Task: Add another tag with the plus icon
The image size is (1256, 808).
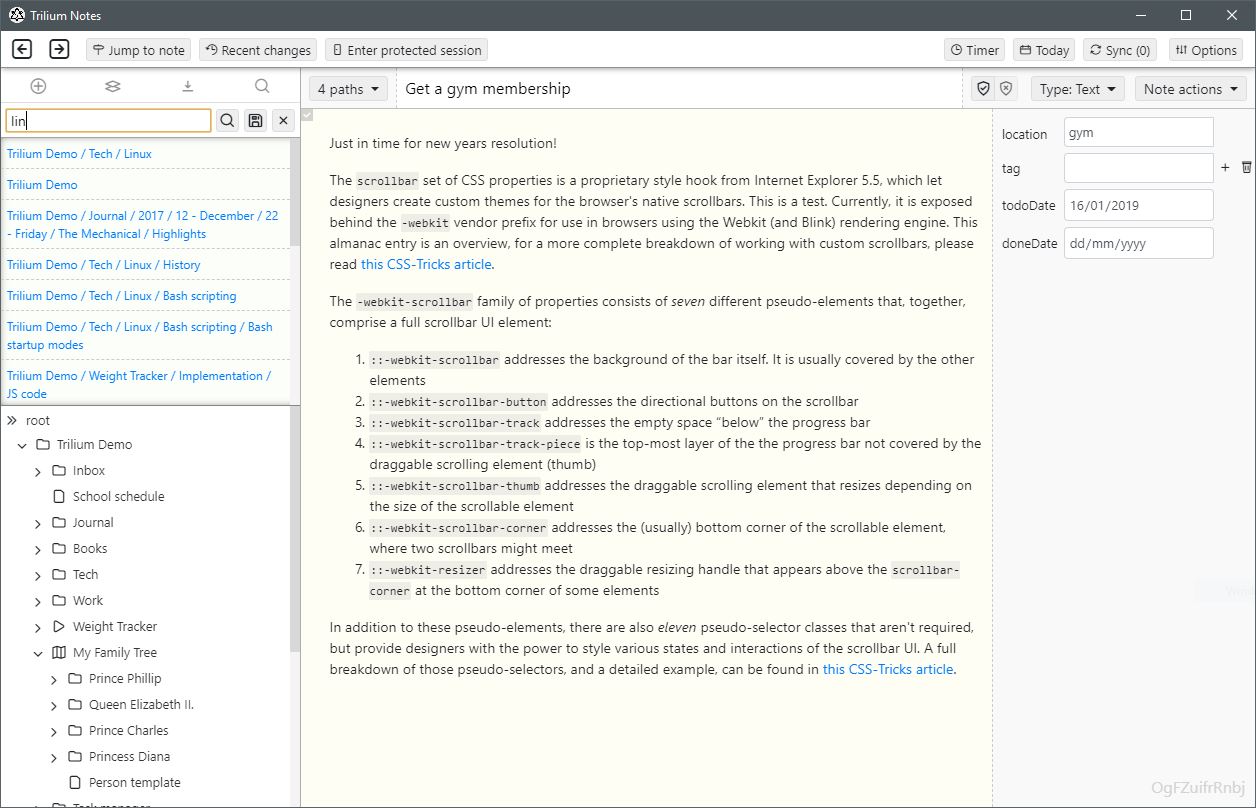Action: coord(1225,168)
